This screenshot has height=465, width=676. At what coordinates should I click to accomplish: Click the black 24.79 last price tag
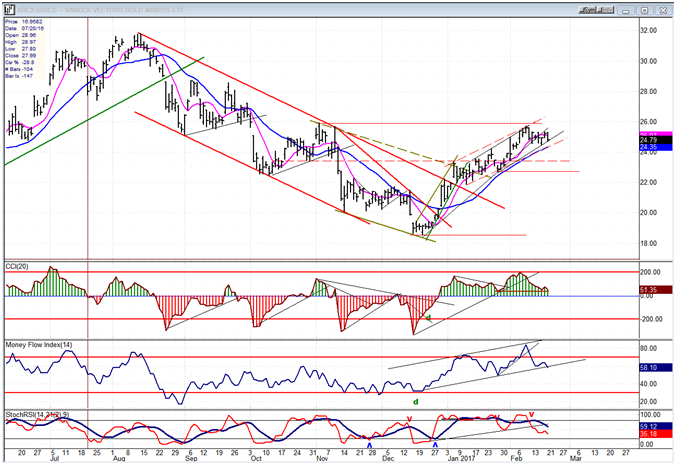coord(655,140)
